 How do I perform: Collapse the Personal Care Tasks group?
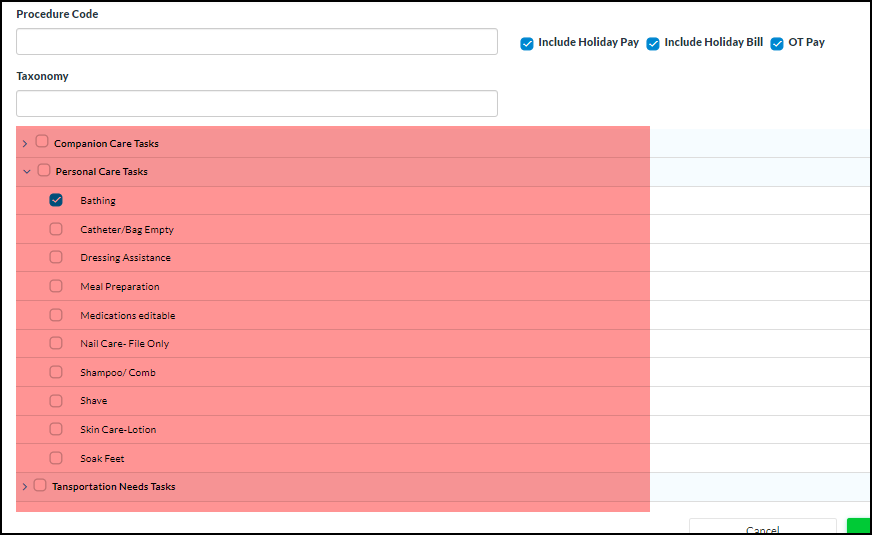(26, 172)
